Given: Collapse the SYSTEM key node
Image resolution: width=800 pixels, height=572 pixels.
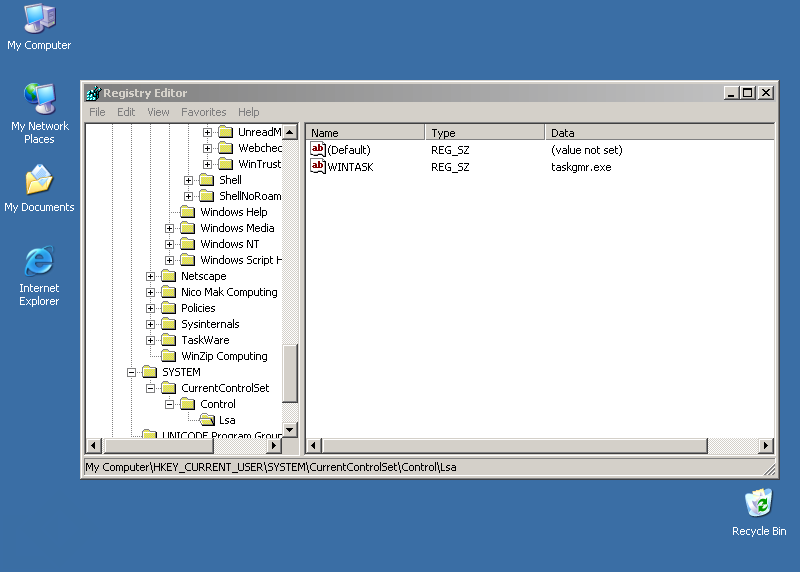Looking at the screenshot, I should [x=132, y=372].
